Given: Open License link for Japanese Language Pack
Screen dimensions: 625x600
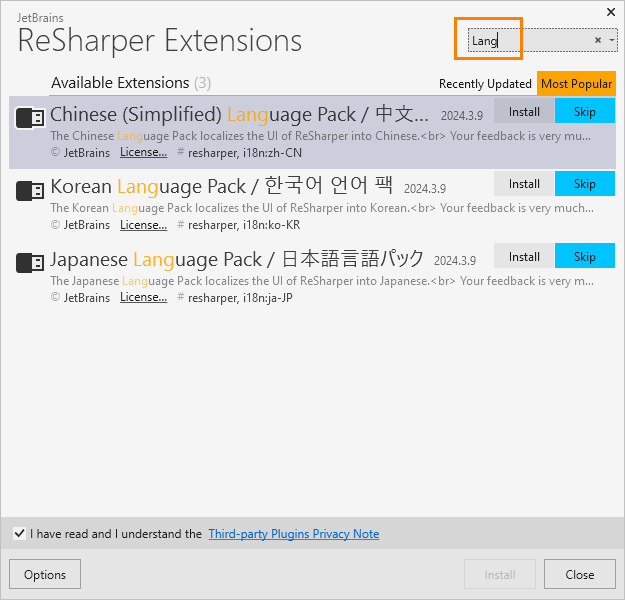Looking at the screenshot, I should click(x=143, y=297).
